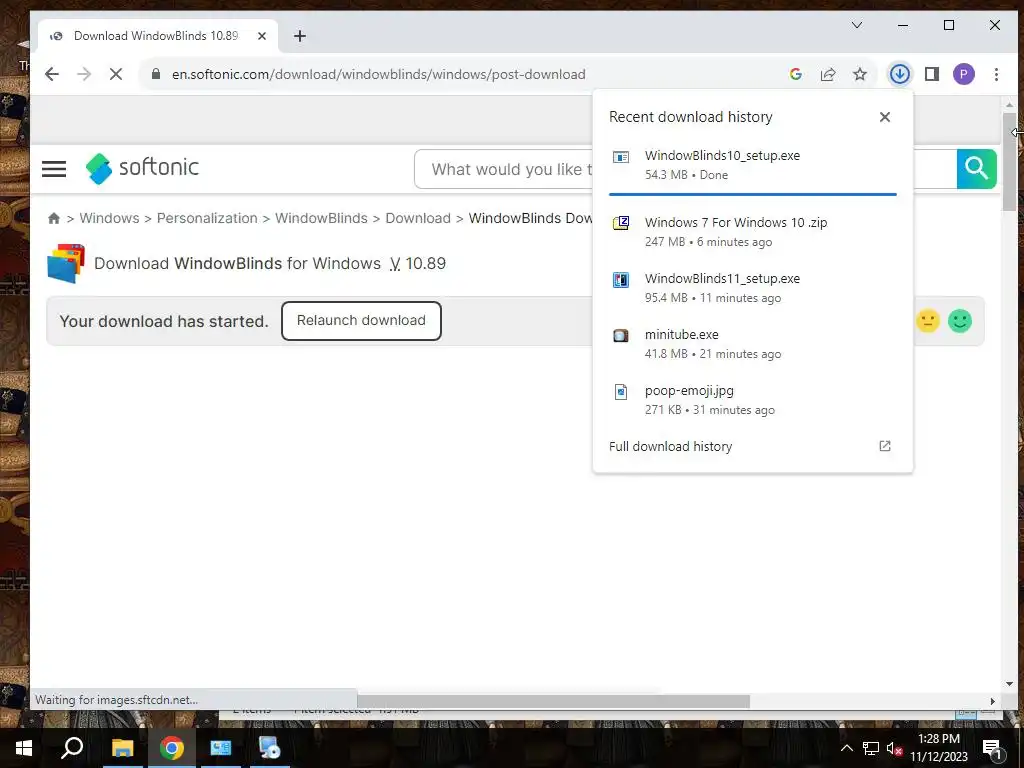Open WindowBlinds11_setup.exe download
The height and width of the screenshot is (768, 1024).
pyautogui.click(x=752, y=288)
